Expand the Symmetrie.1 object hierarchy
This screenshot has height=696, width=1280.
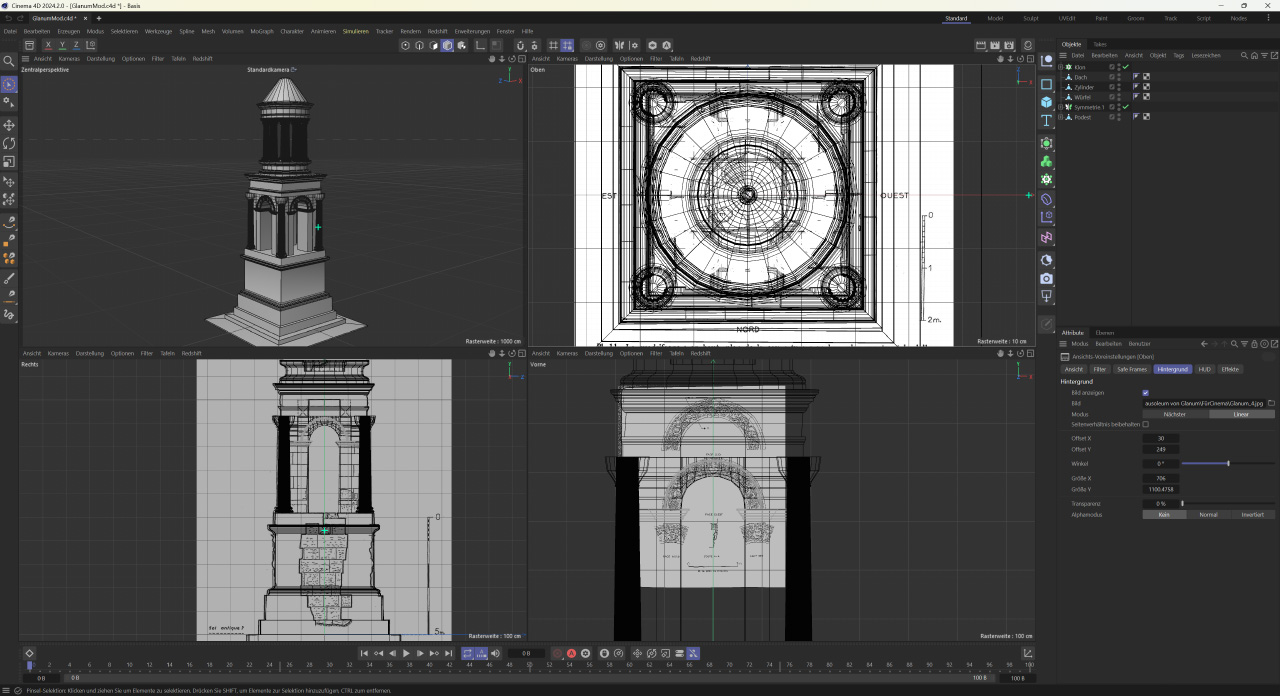point(1061,107)
